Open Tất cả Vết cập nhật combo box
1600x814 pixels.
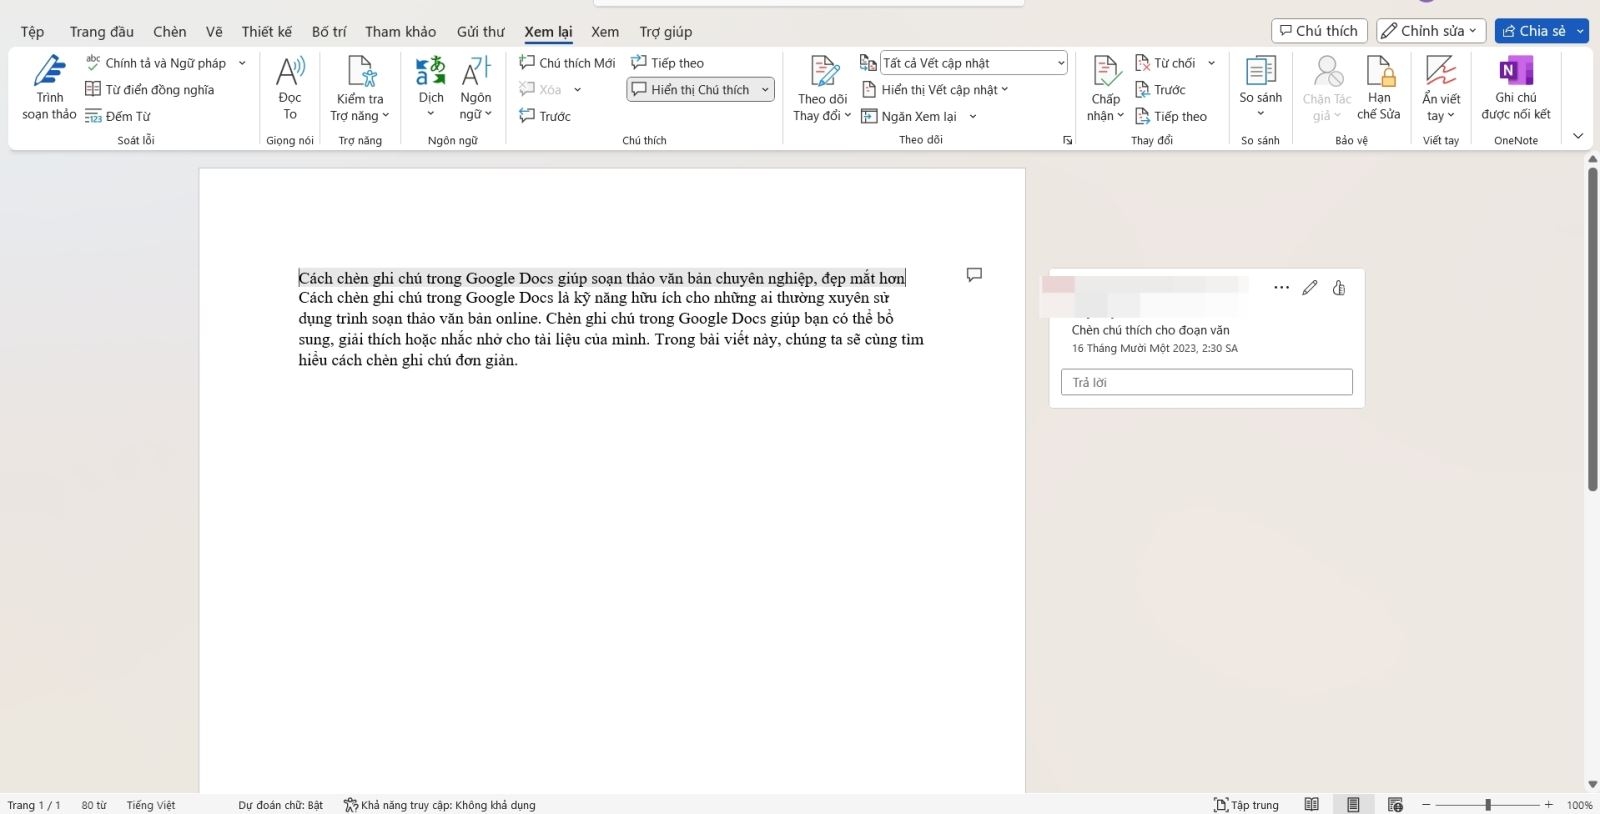[974, 63]
